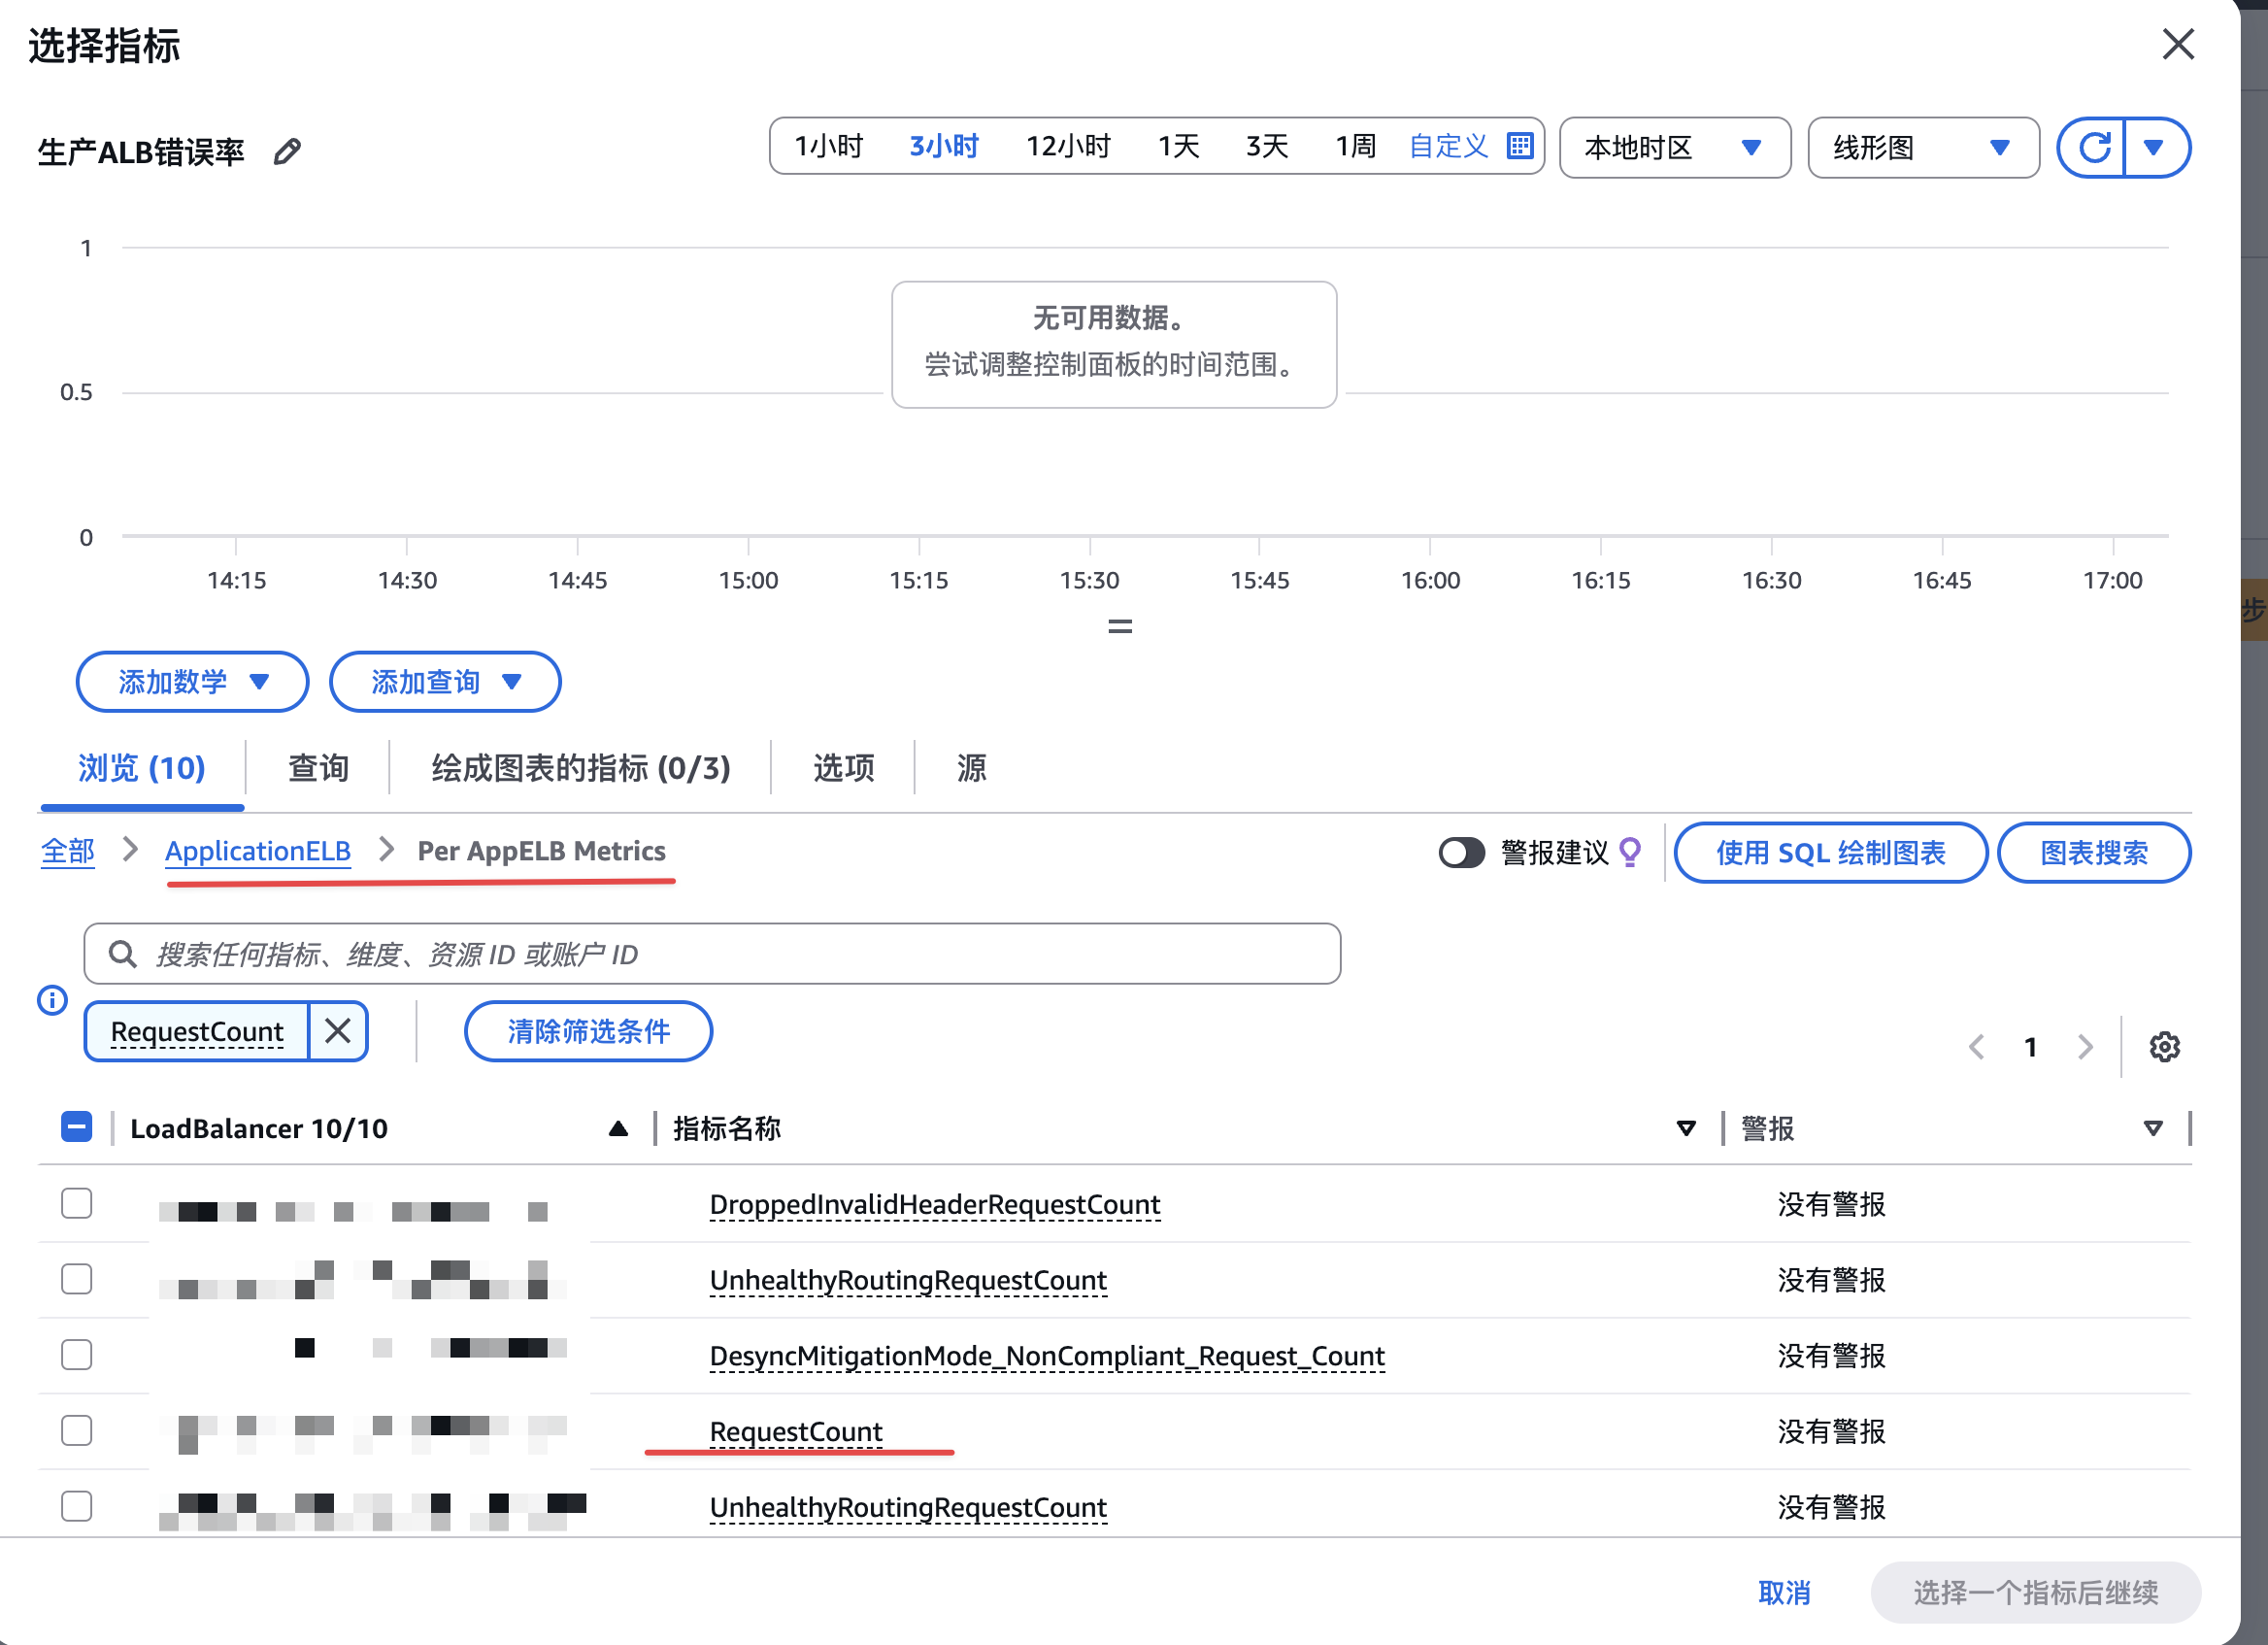Open the 本地时区 timezone dropdown

tap(1674, 148)
